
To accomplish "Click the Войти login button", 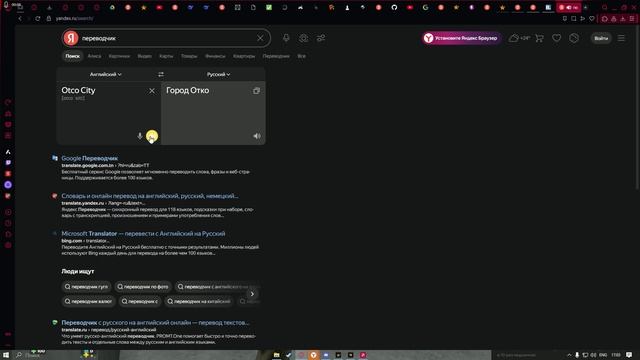I will click(x=601, y=38).
